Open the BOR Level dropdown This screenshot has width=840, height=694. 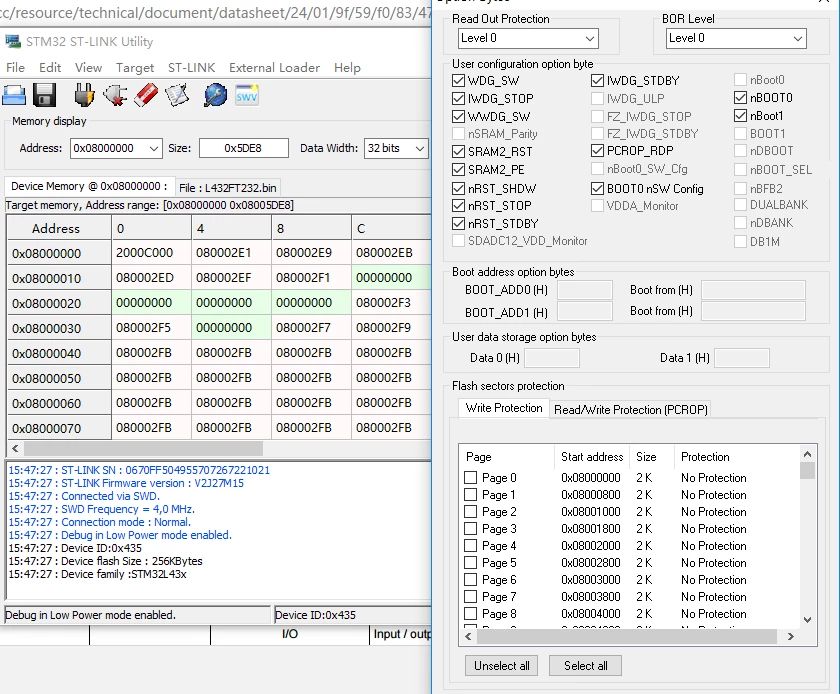(736, 38)
